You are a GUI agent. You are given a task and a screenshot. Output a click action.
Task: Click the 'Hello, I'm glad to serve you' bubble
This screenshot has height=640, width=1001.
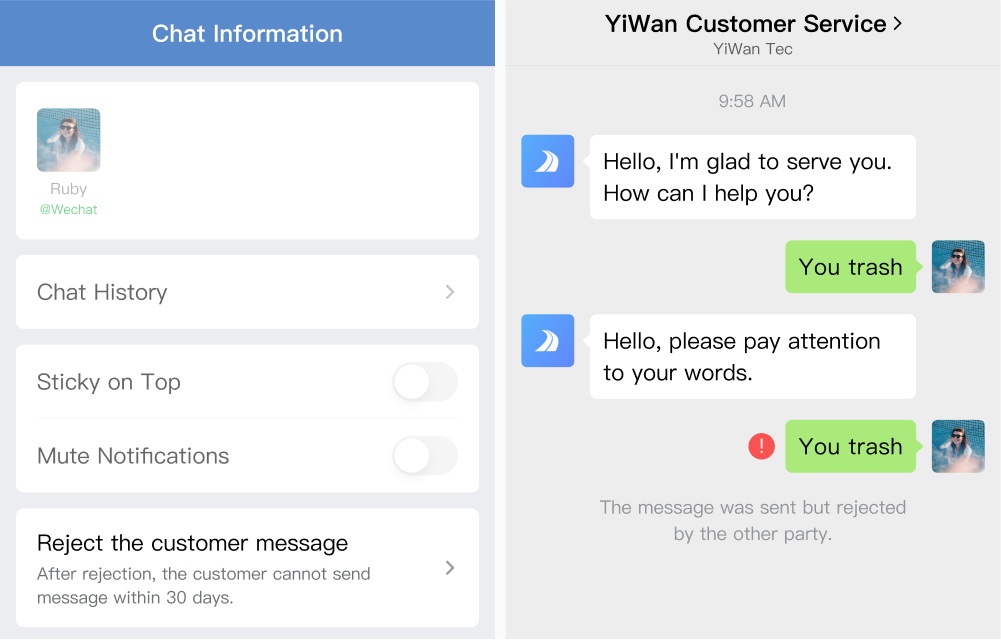[x=753, y=177]
